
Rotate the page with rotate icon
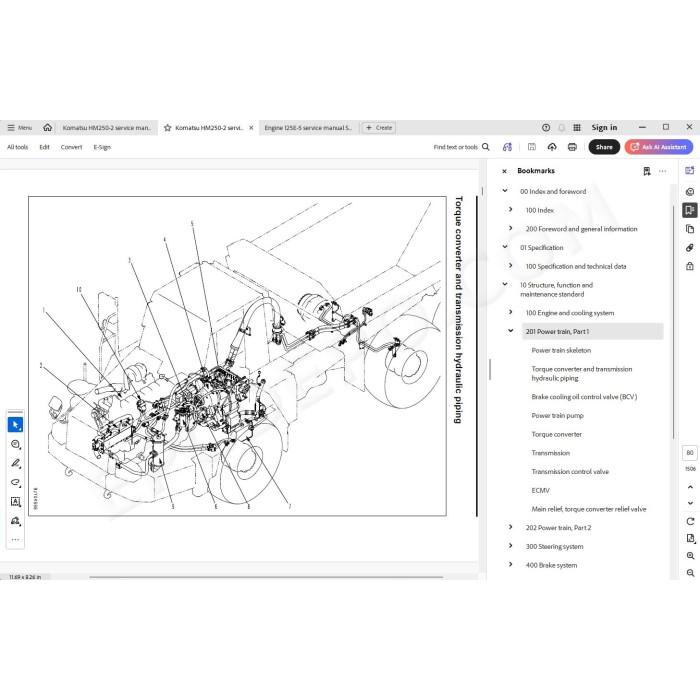pos(690,521)
